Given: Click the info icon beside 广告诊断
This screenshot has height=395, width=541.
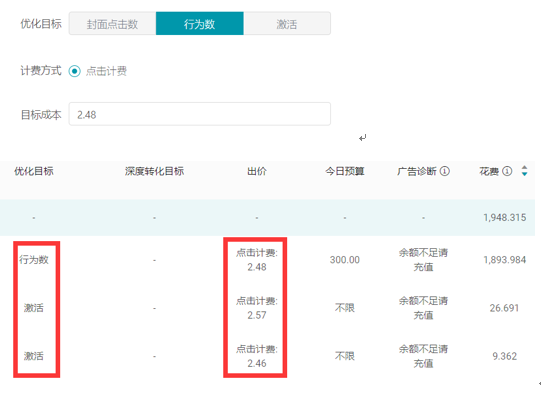Looking at the screenshot, I should [x=445, y=171].
